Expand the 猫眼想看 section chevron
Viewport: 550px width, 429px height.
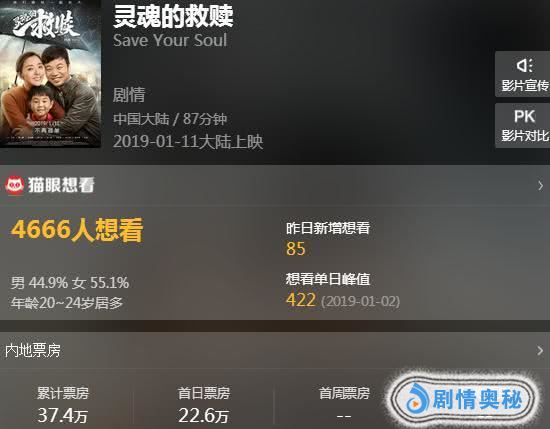(x=541, y=186)
